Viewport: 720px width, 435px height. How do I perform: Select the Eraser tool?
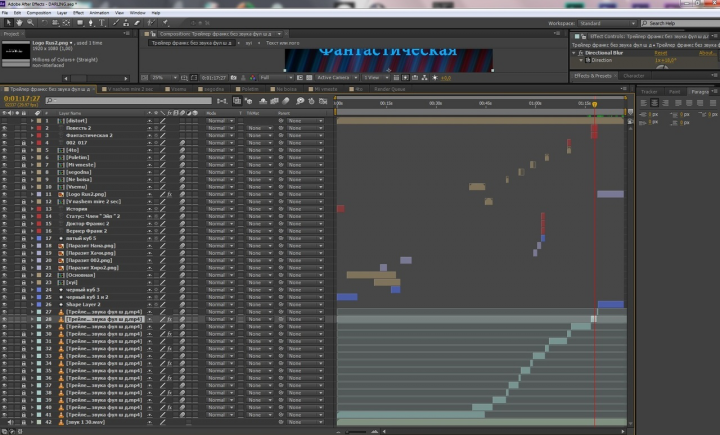[137, 23]
